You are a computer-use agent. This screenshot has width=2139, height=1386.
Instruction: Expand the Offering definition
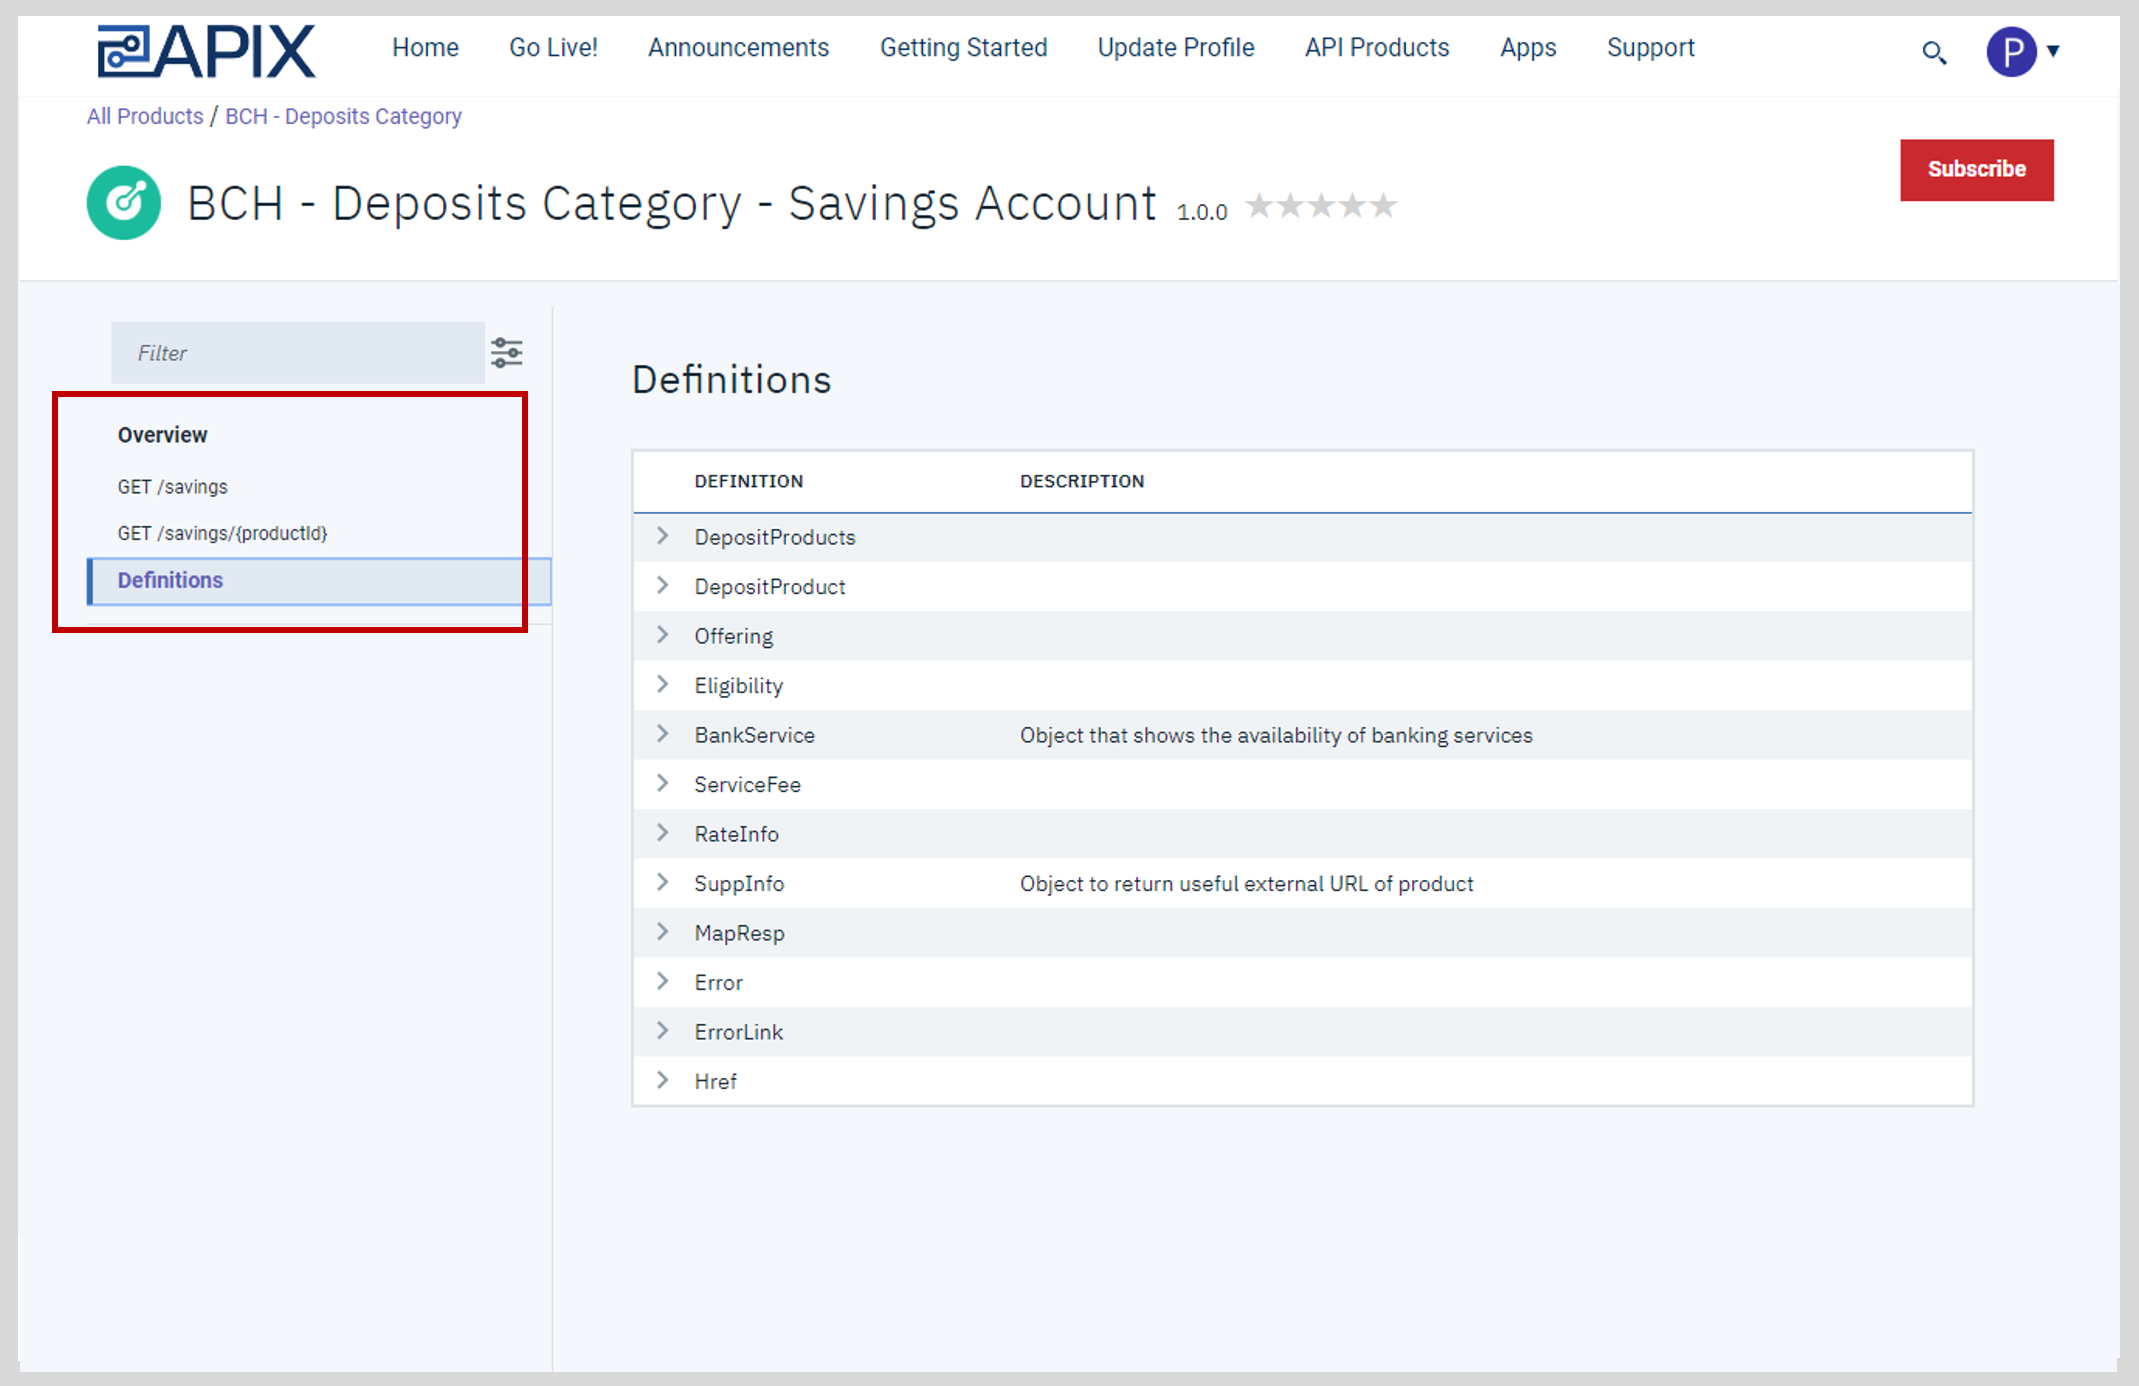[662, 634]
